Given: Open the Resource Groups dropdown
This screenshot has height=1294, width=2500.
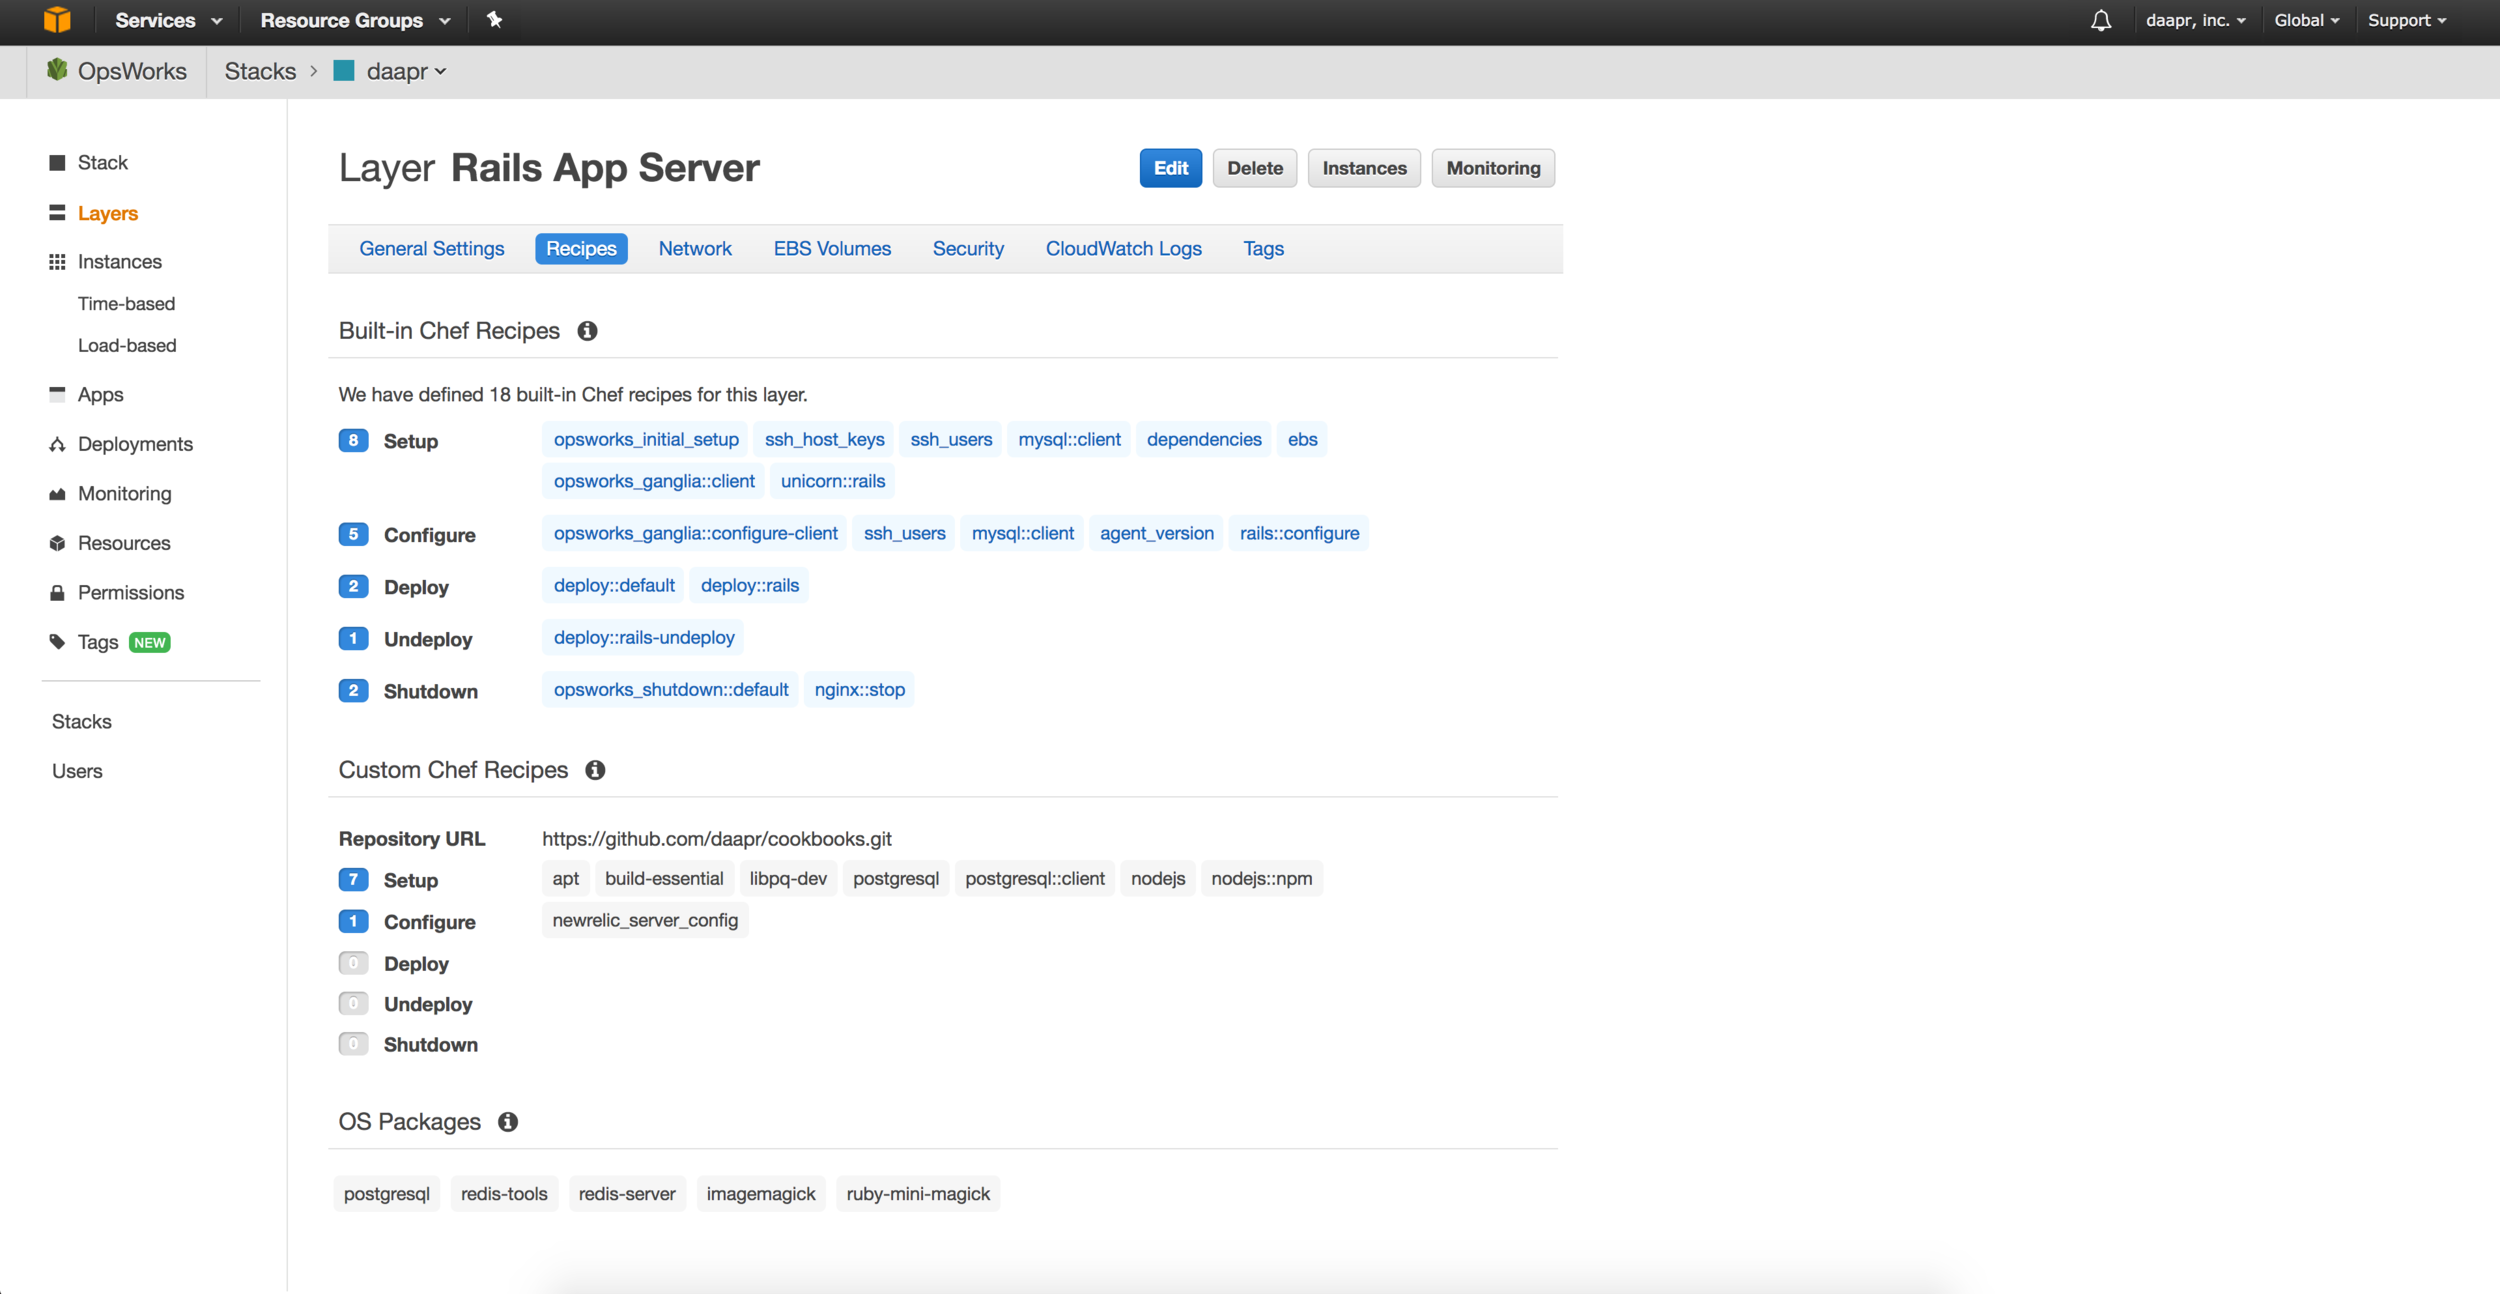Looking at the screenshot, I should click(355, 20).
